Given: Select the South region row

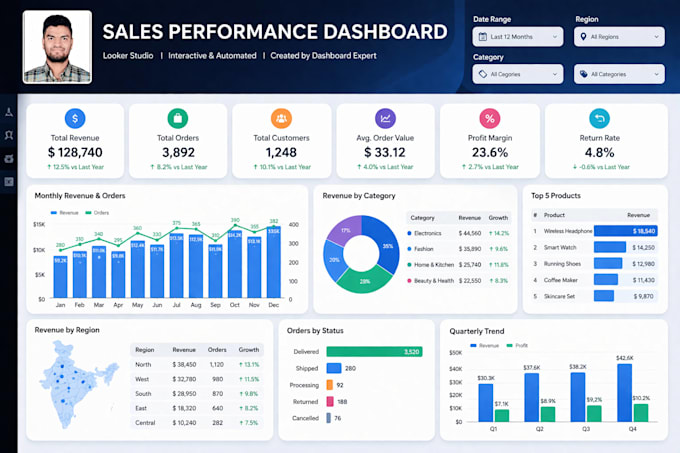Looking at the screenshot, I should 197,394.
